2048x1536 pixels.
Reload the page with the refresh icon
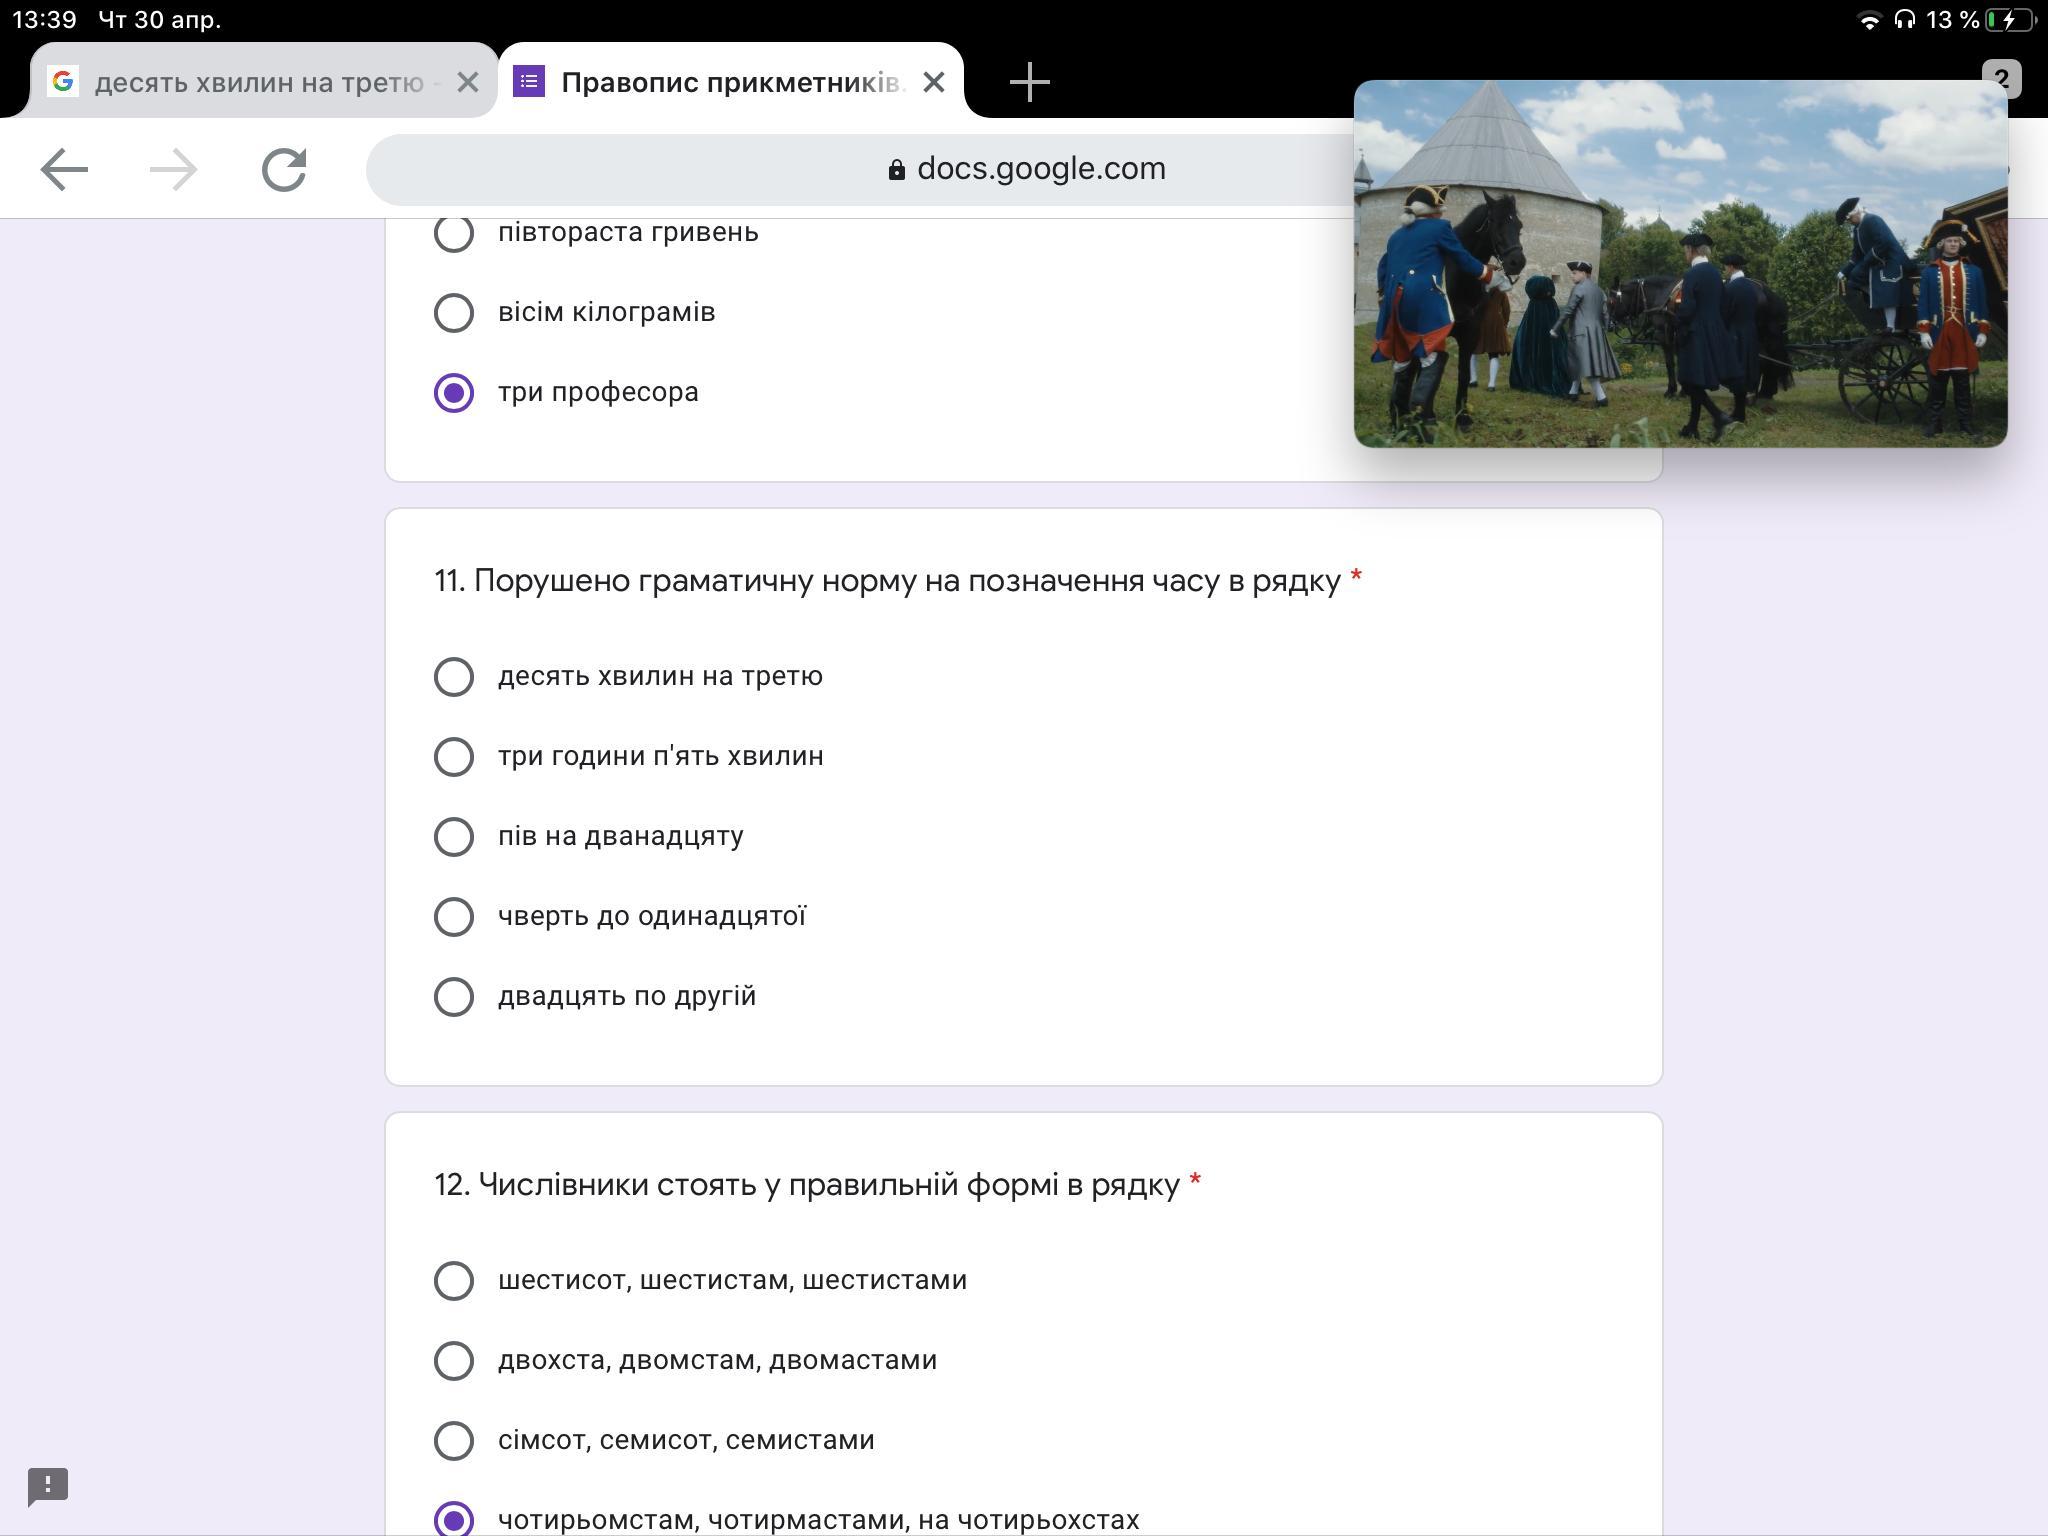pos(284,170)
